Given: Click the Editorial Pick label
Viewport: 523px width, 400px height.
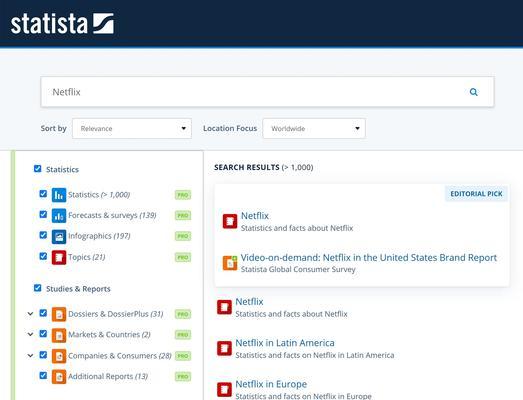Looking at the screenshot, I should click(x=476, y=194).
